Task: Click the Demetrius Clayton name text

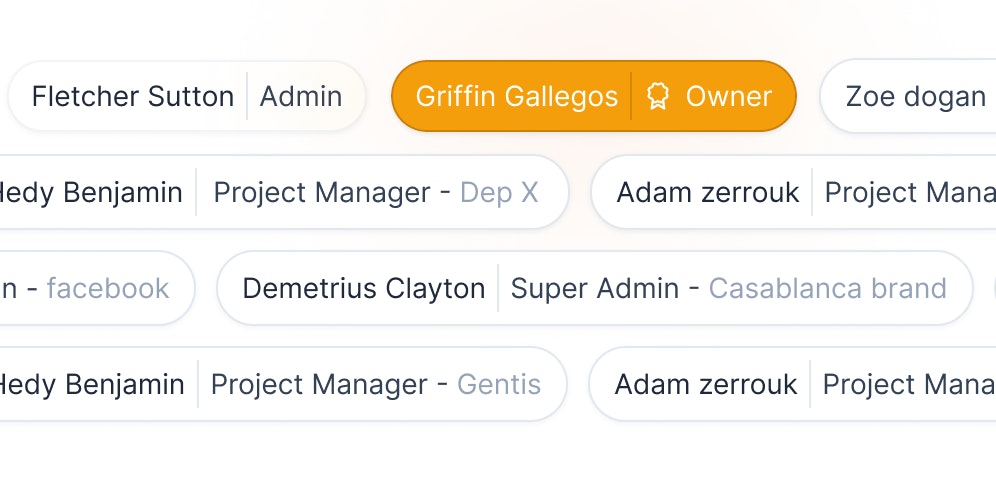Action: 364,288
